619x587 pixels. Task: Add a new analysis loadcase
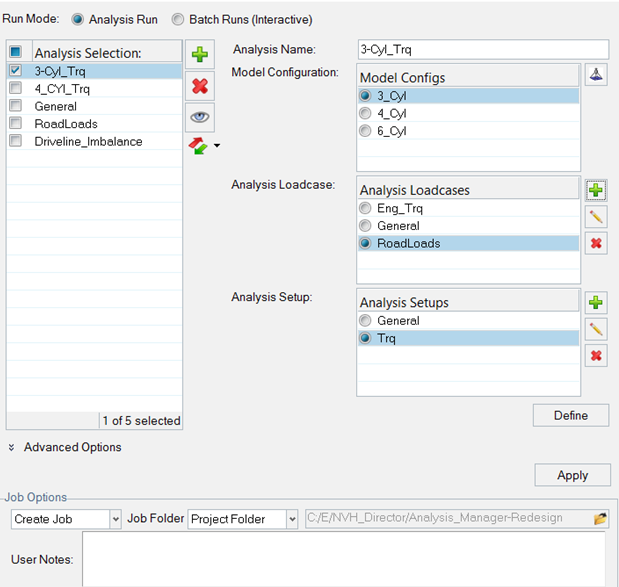596,188
